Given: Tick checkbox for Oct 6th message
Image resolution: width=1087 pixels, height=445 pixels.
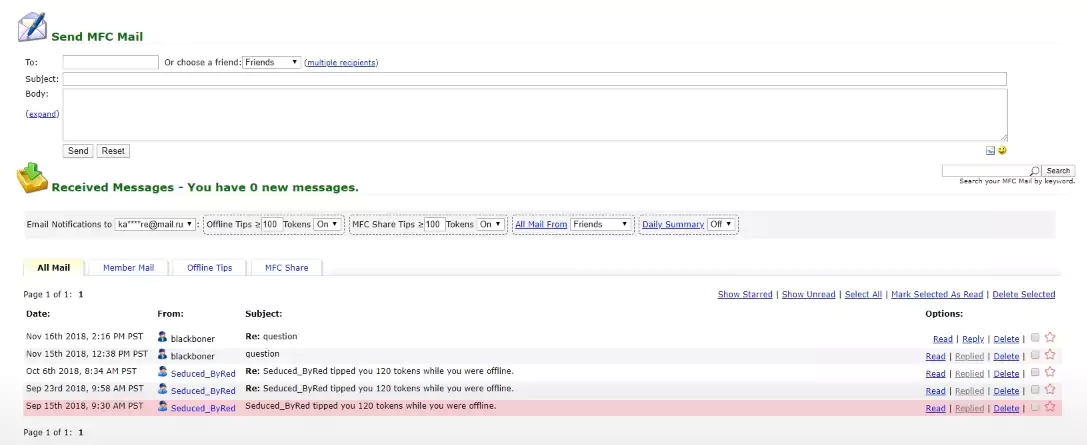Looking at the screenshot, I should [x=1035, y=372].
